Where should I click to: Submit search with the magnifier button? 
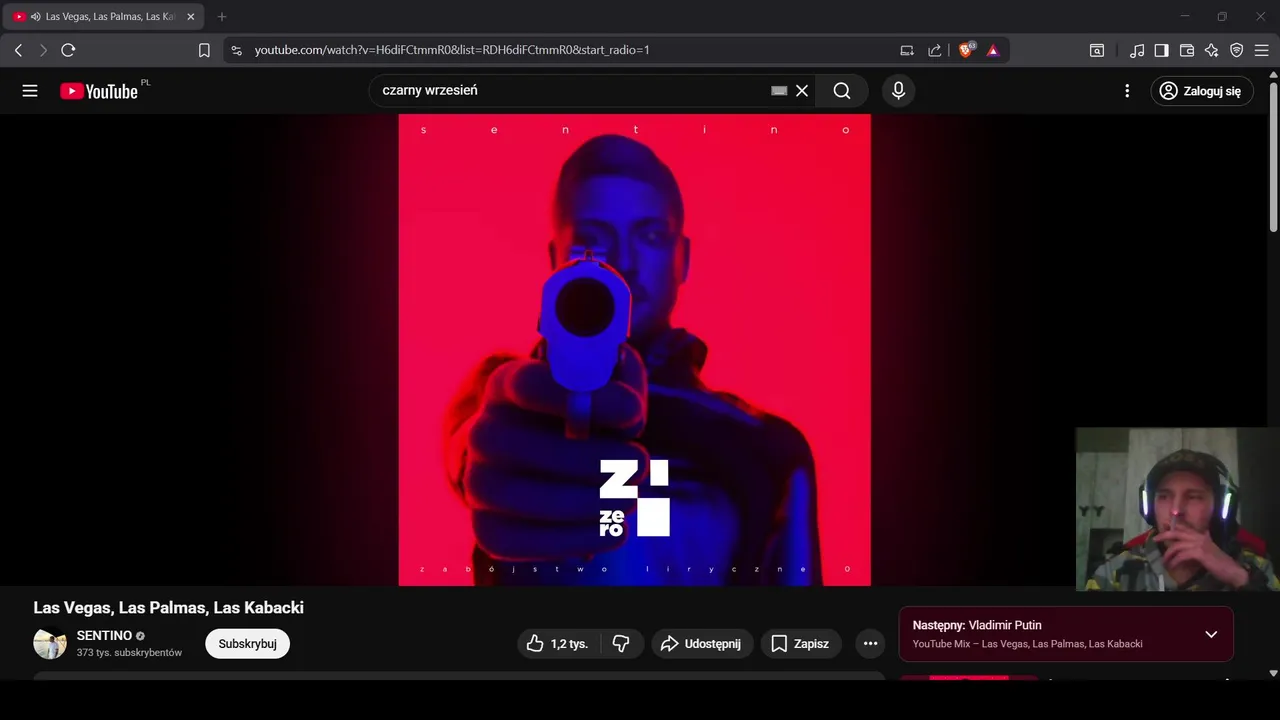click(x=842, y=91)
